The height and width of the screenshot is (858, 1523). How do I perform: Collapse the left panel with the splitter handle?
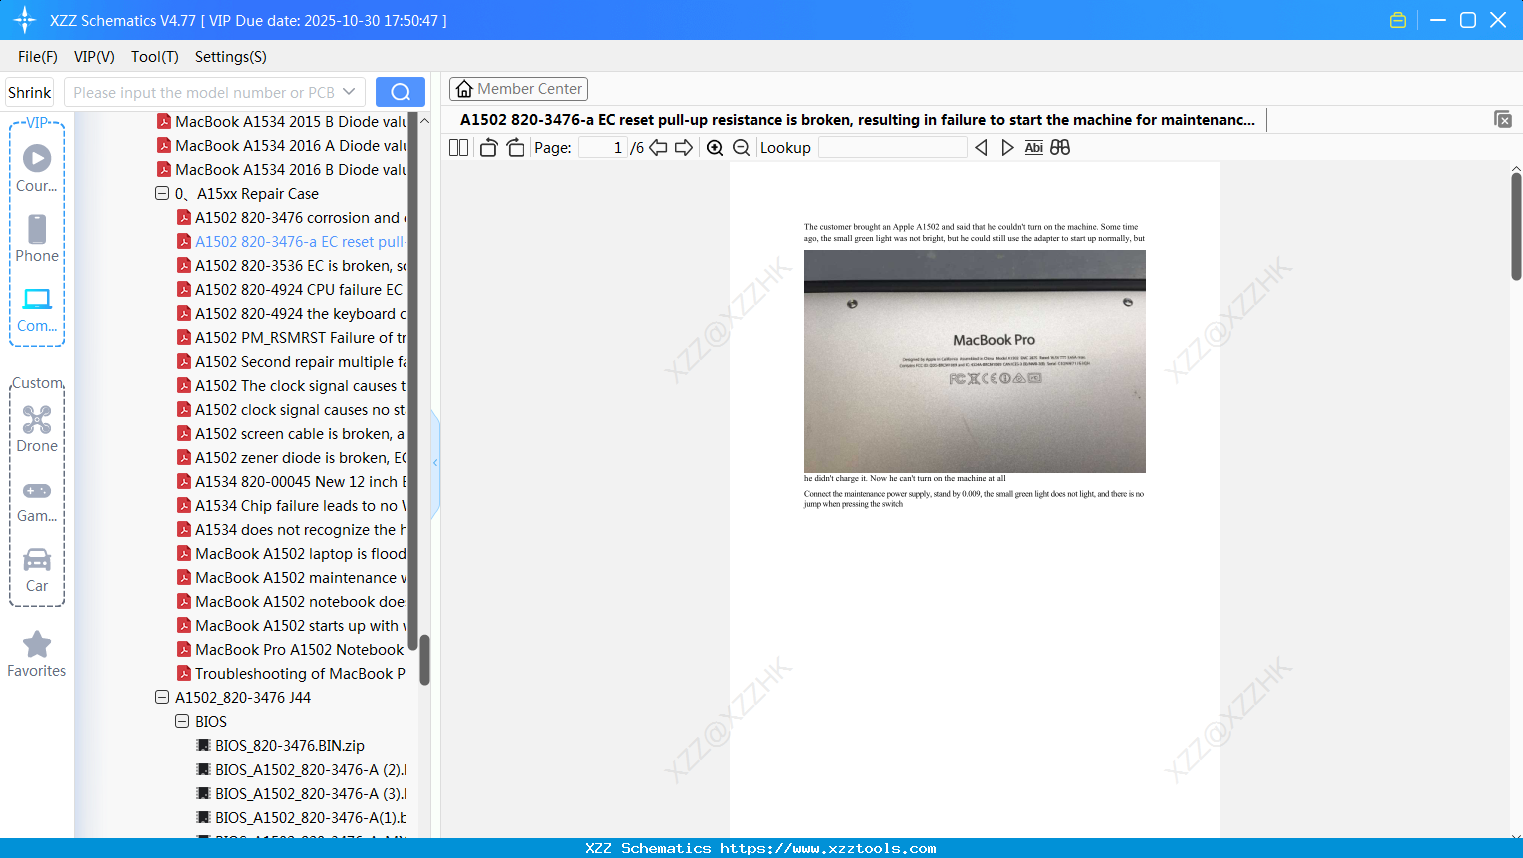pos(435,463)
